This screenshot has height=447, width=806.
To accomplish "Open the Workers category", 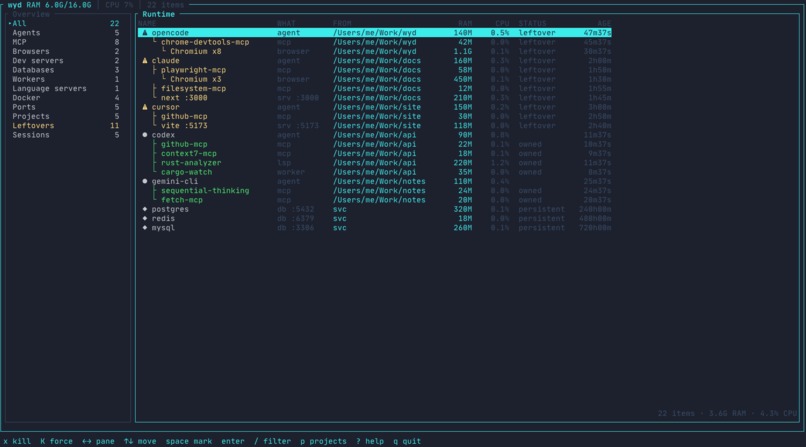I will (64, 79).
